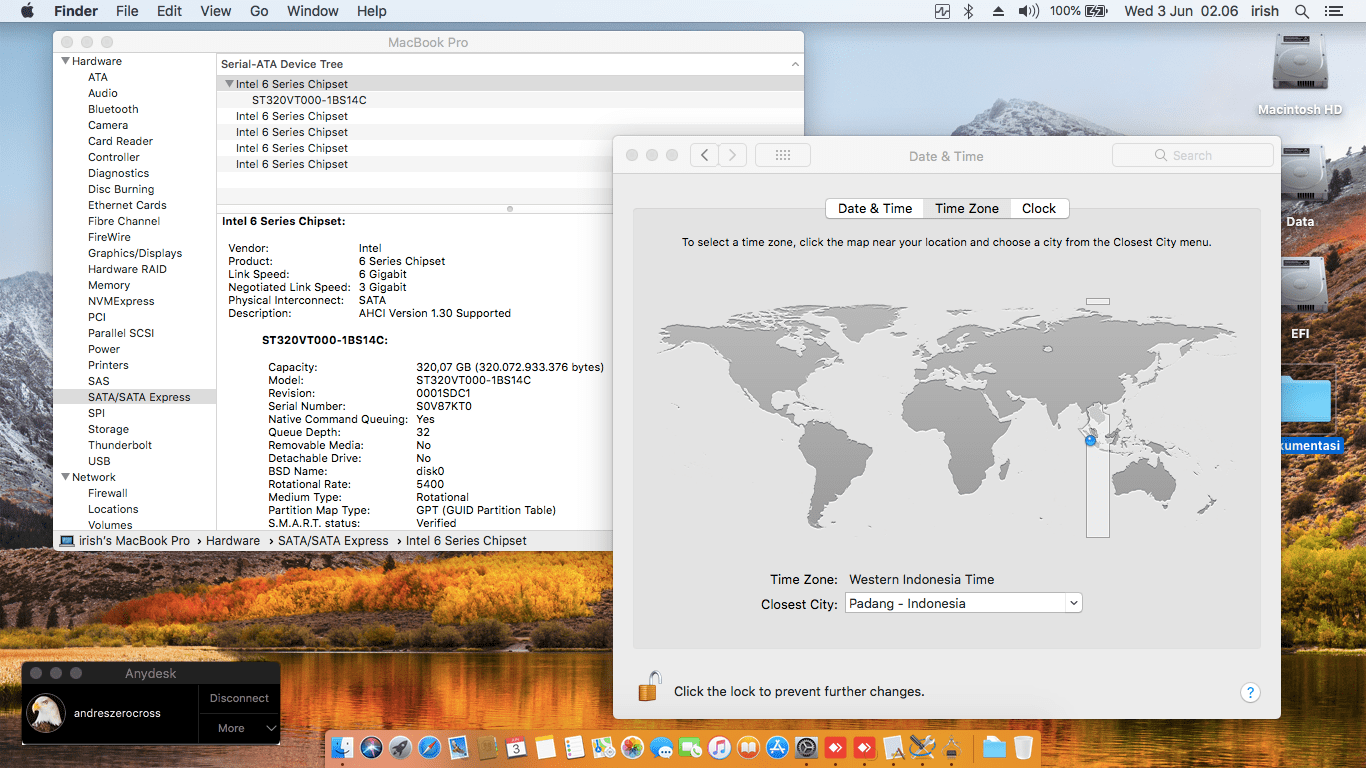Launch the App Store from the Dock
1366x768 pixels.
777,747
